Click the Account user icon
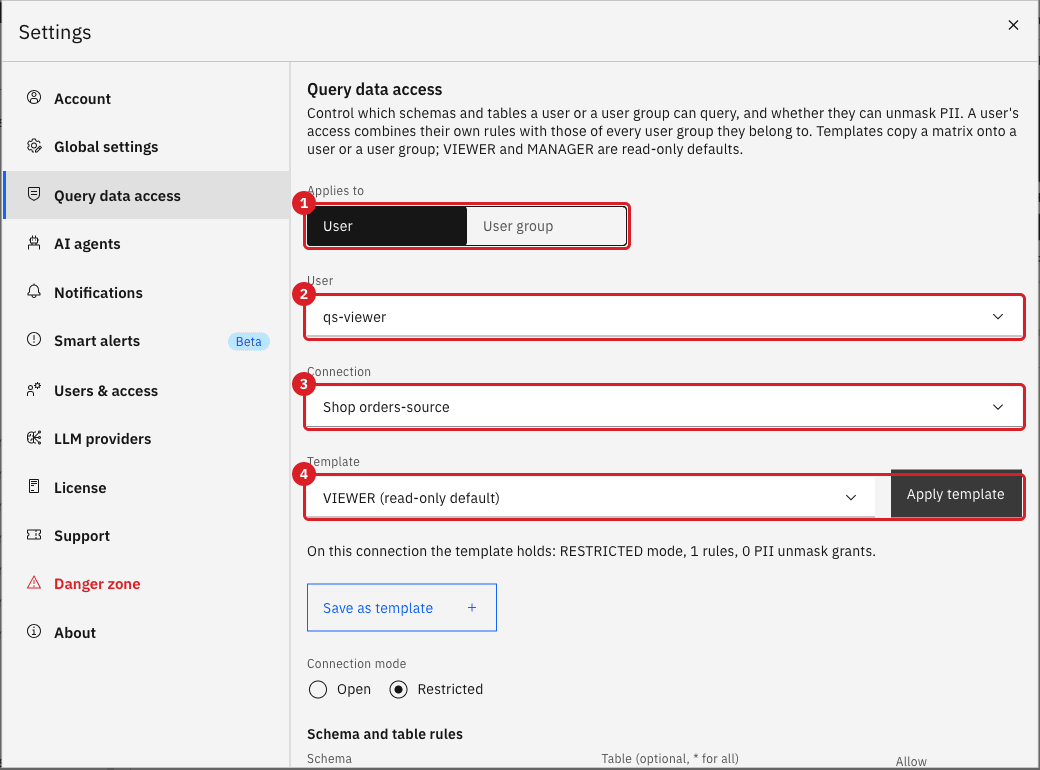The image size is (1040, 770). click(34, 97)
